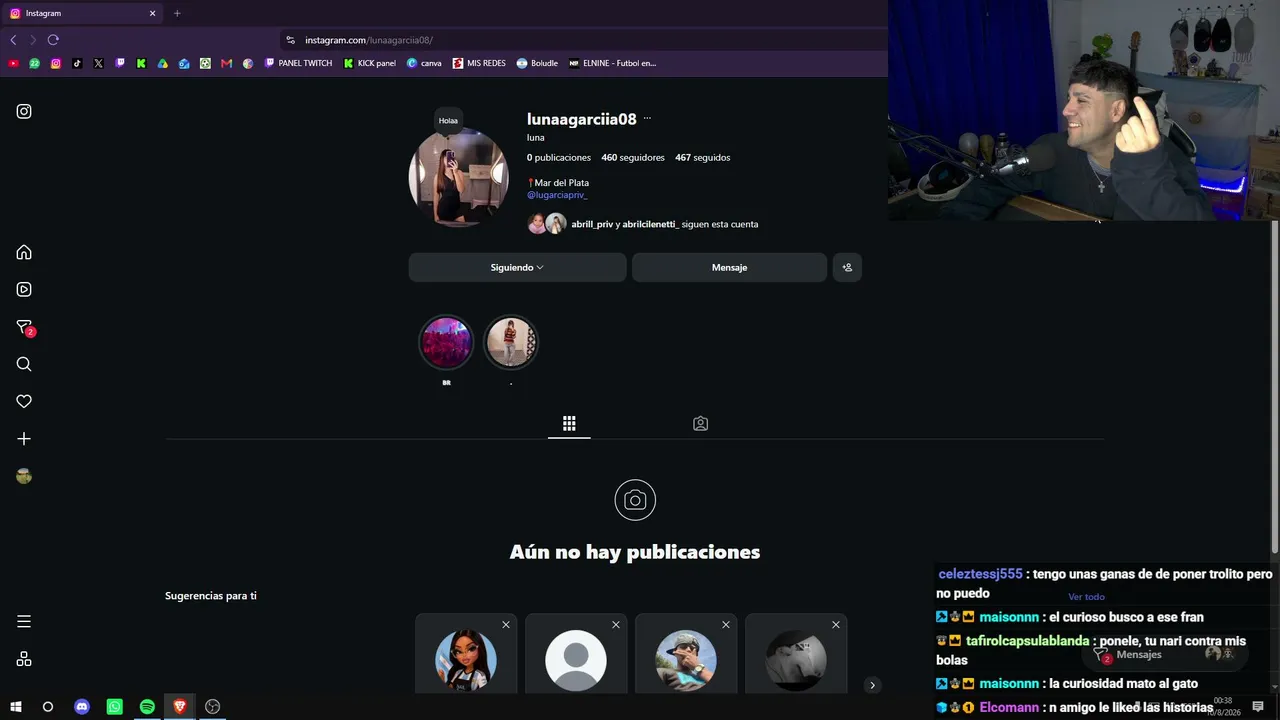1280x720 pixels.
Task: Click the suggest similar accounts button
Action: [x=847, y=267]
